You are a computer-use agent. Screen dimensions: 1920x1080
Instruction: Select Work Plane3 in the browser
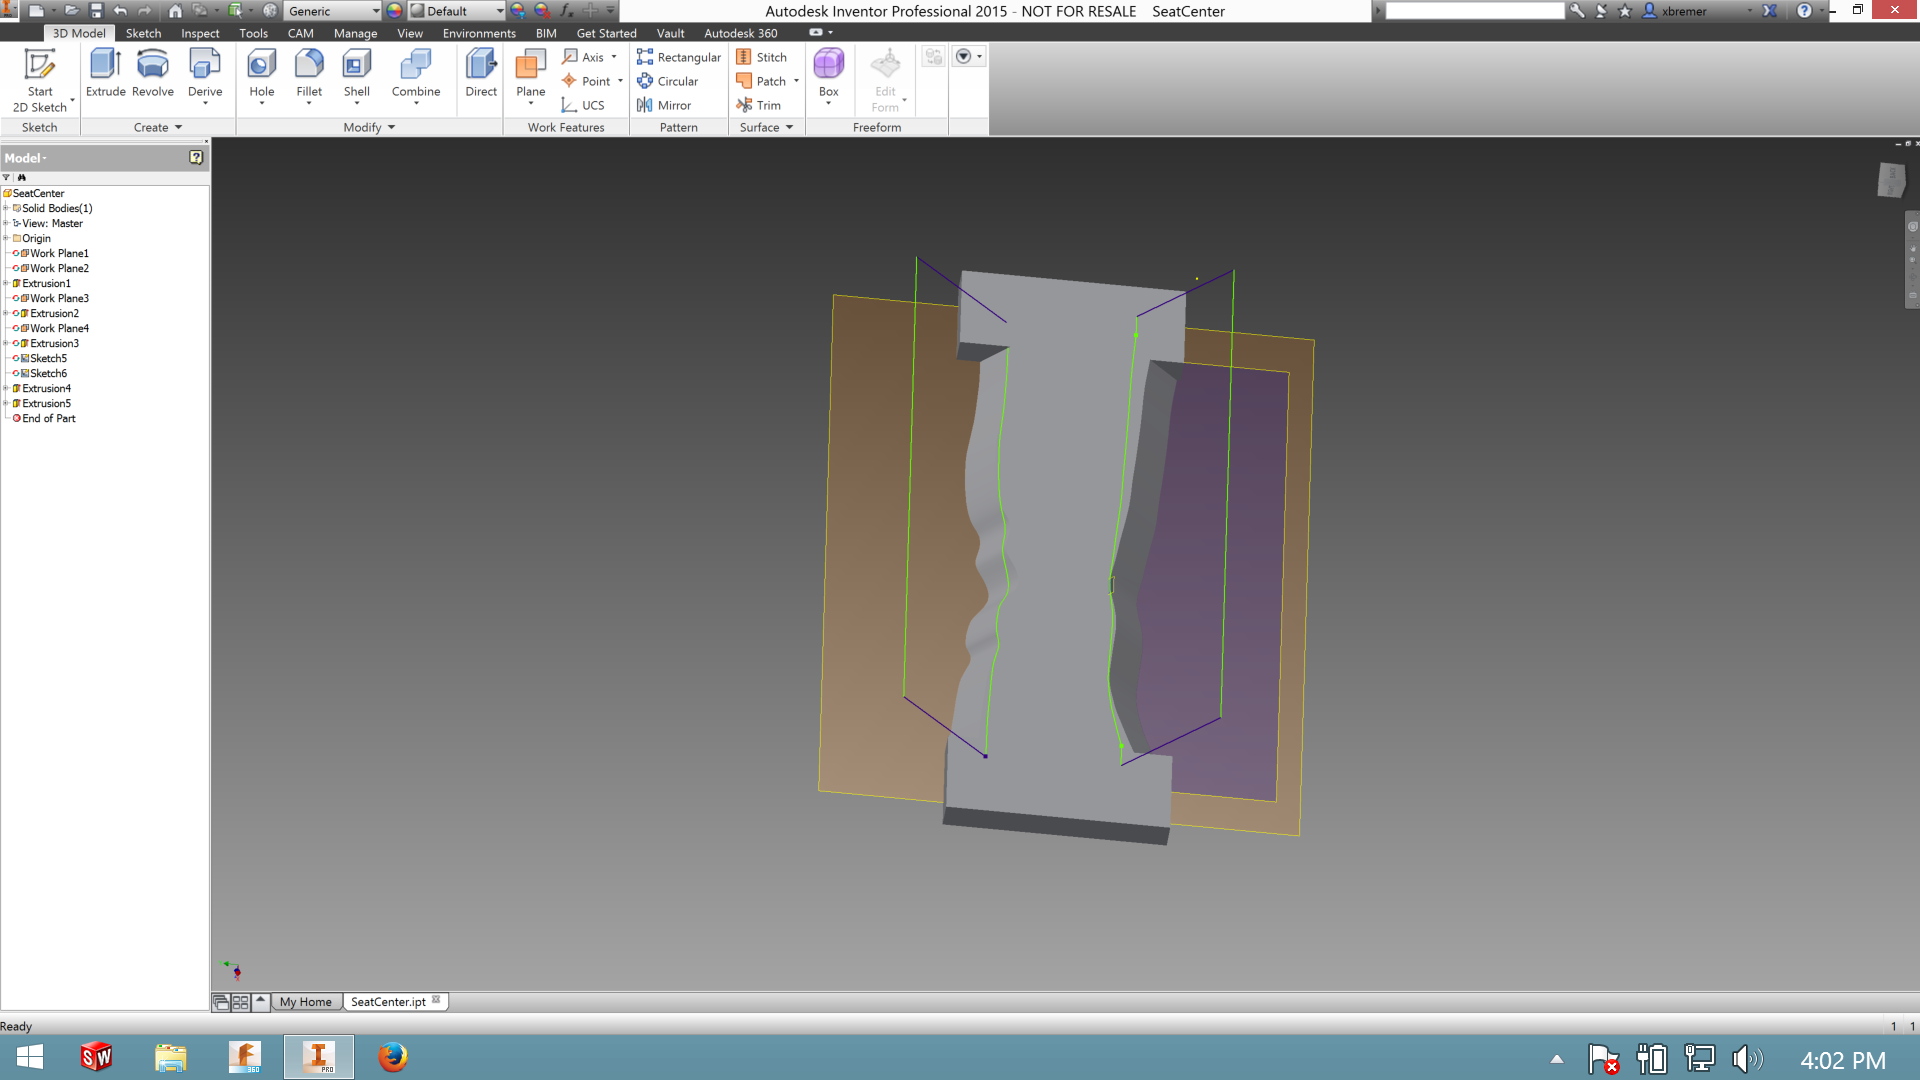59,298
